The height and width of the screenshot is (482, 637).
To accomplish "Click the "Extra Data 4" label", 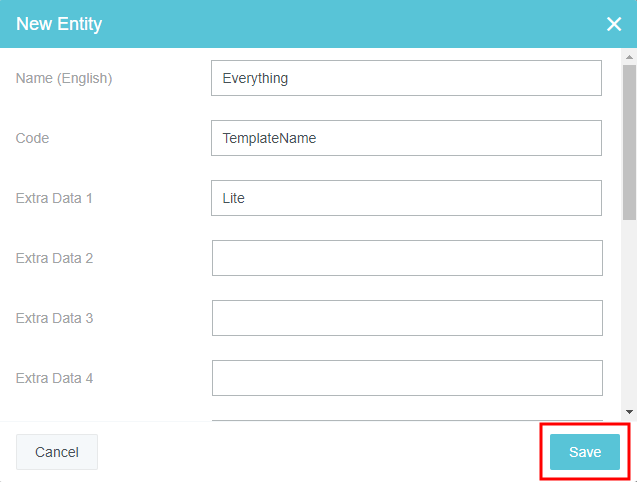I will [x=54, y=378].
